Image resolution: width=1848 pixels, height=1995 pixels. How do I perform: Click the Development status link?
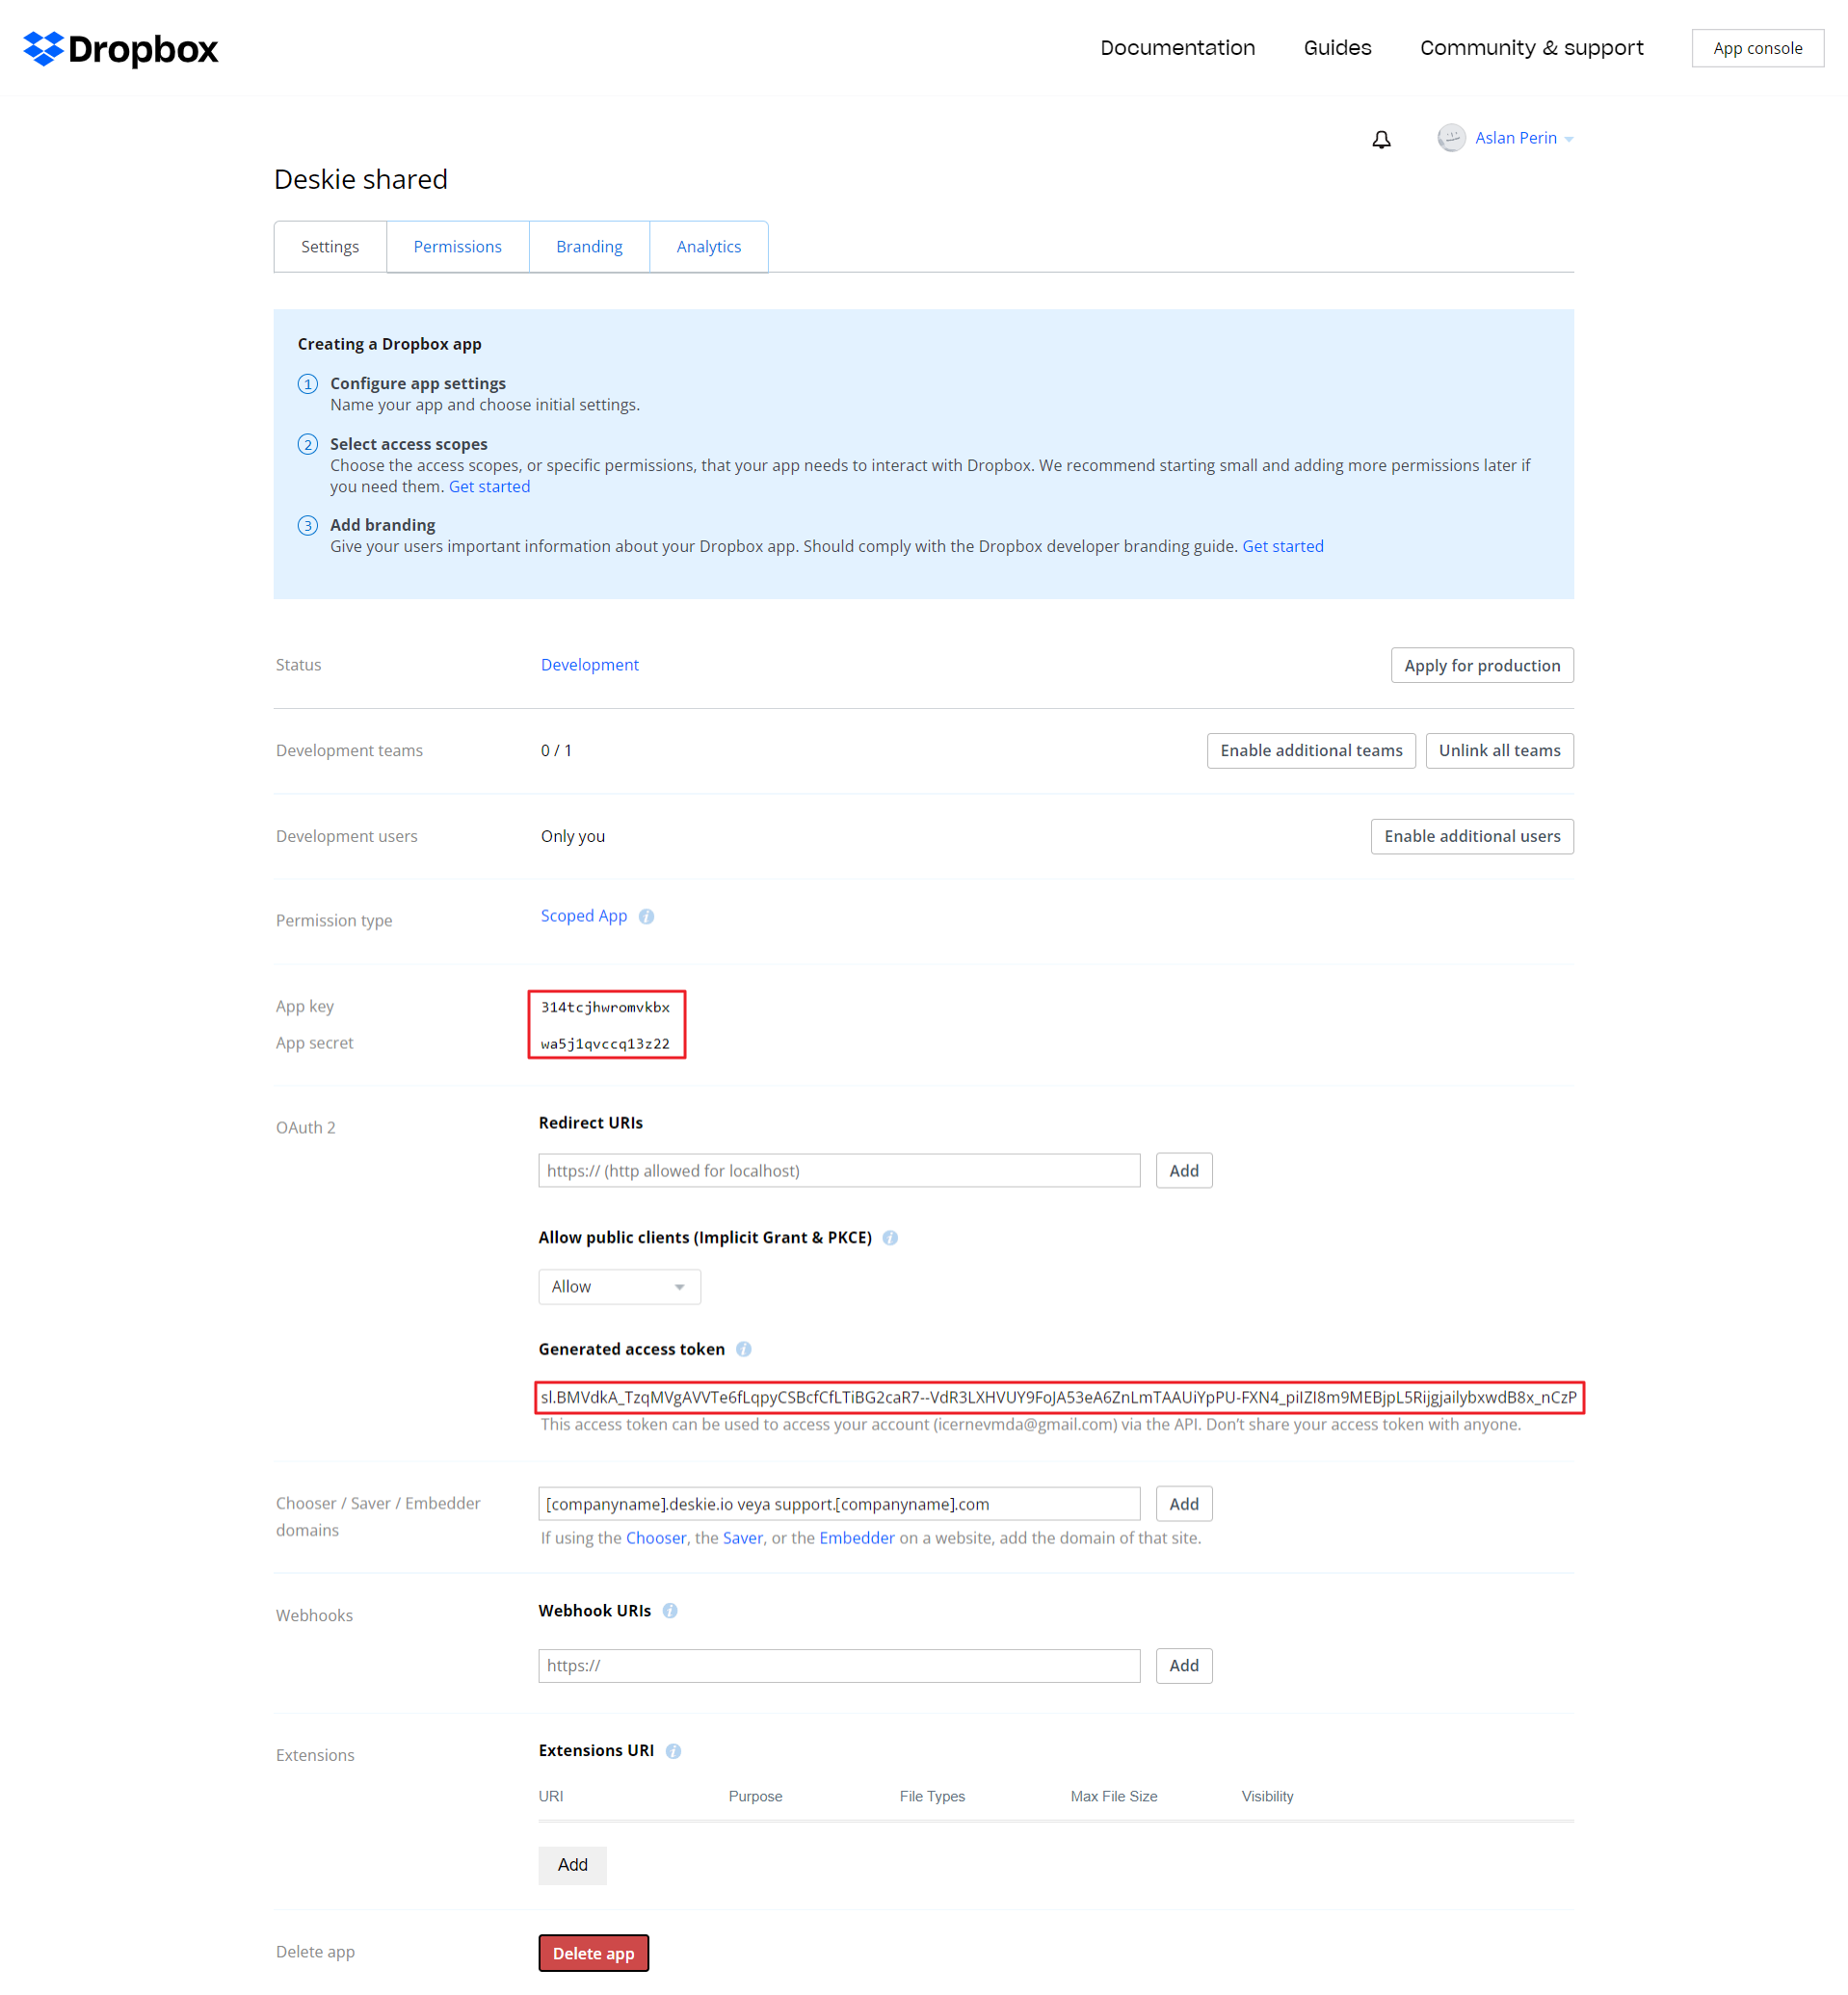pyautogui.click(x=589, y=664)
